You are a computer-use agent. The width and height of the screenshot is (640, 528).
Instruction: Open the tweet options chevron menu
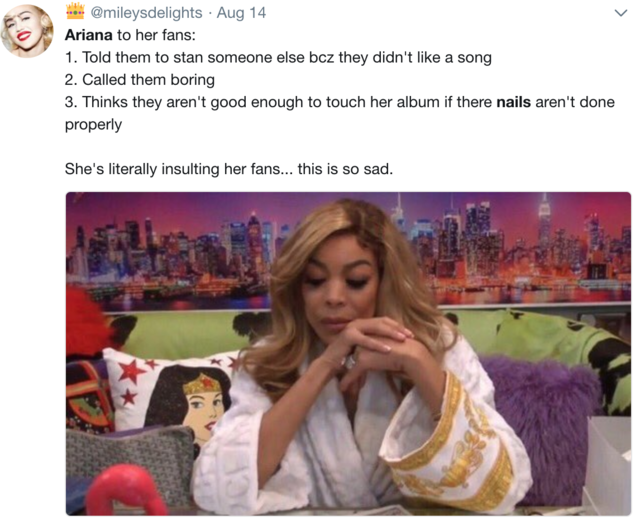point(621,13)
